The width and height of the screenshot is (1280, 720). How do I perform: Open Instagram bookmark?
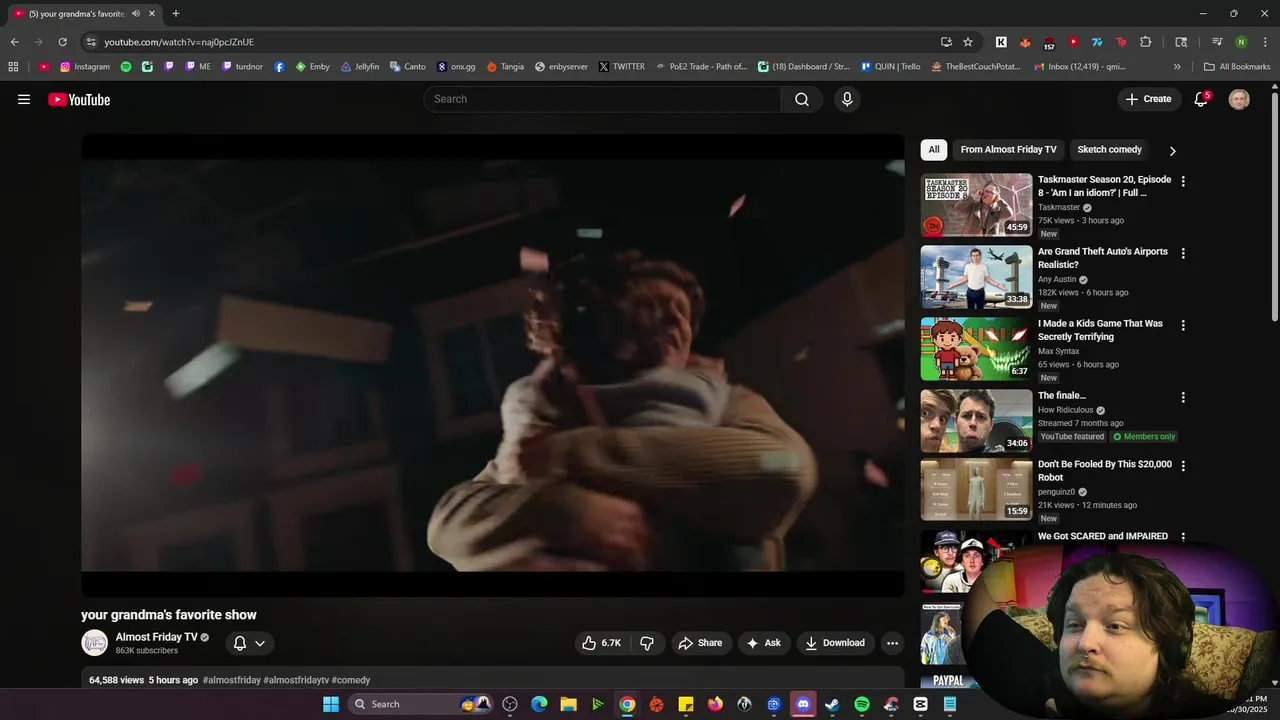[85, 67]
